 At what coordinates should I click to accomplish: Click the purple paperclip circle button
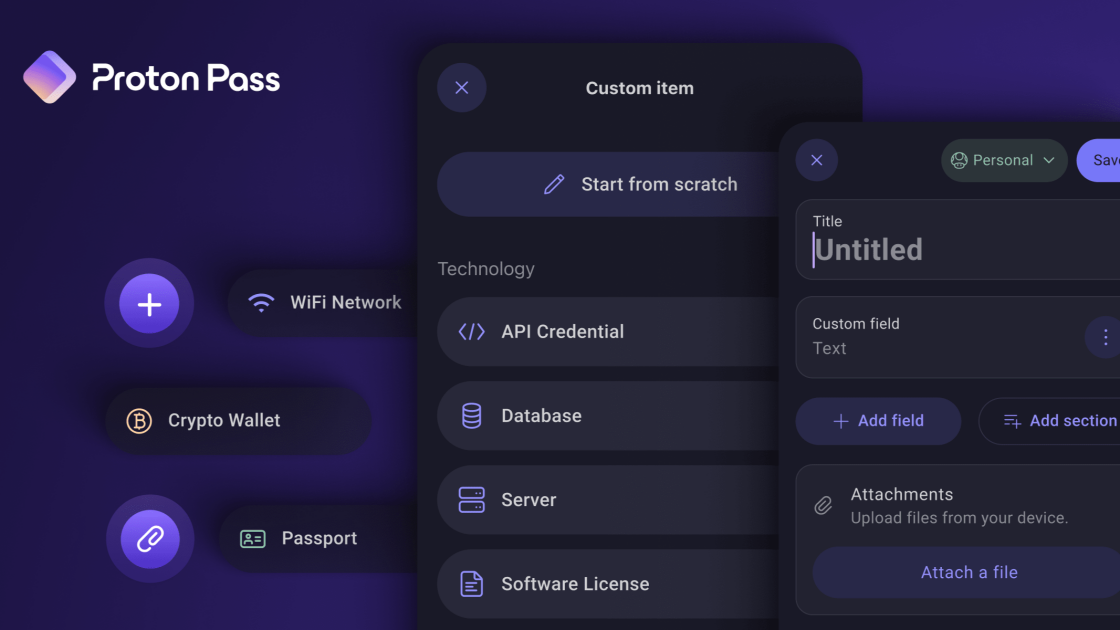[150, 539]
